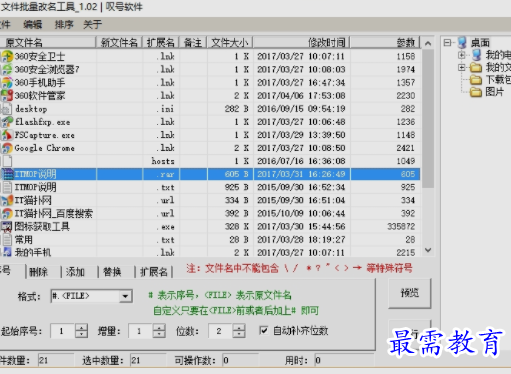
Task: Switch to the 扩展名 tab
Action: point(154,272)
